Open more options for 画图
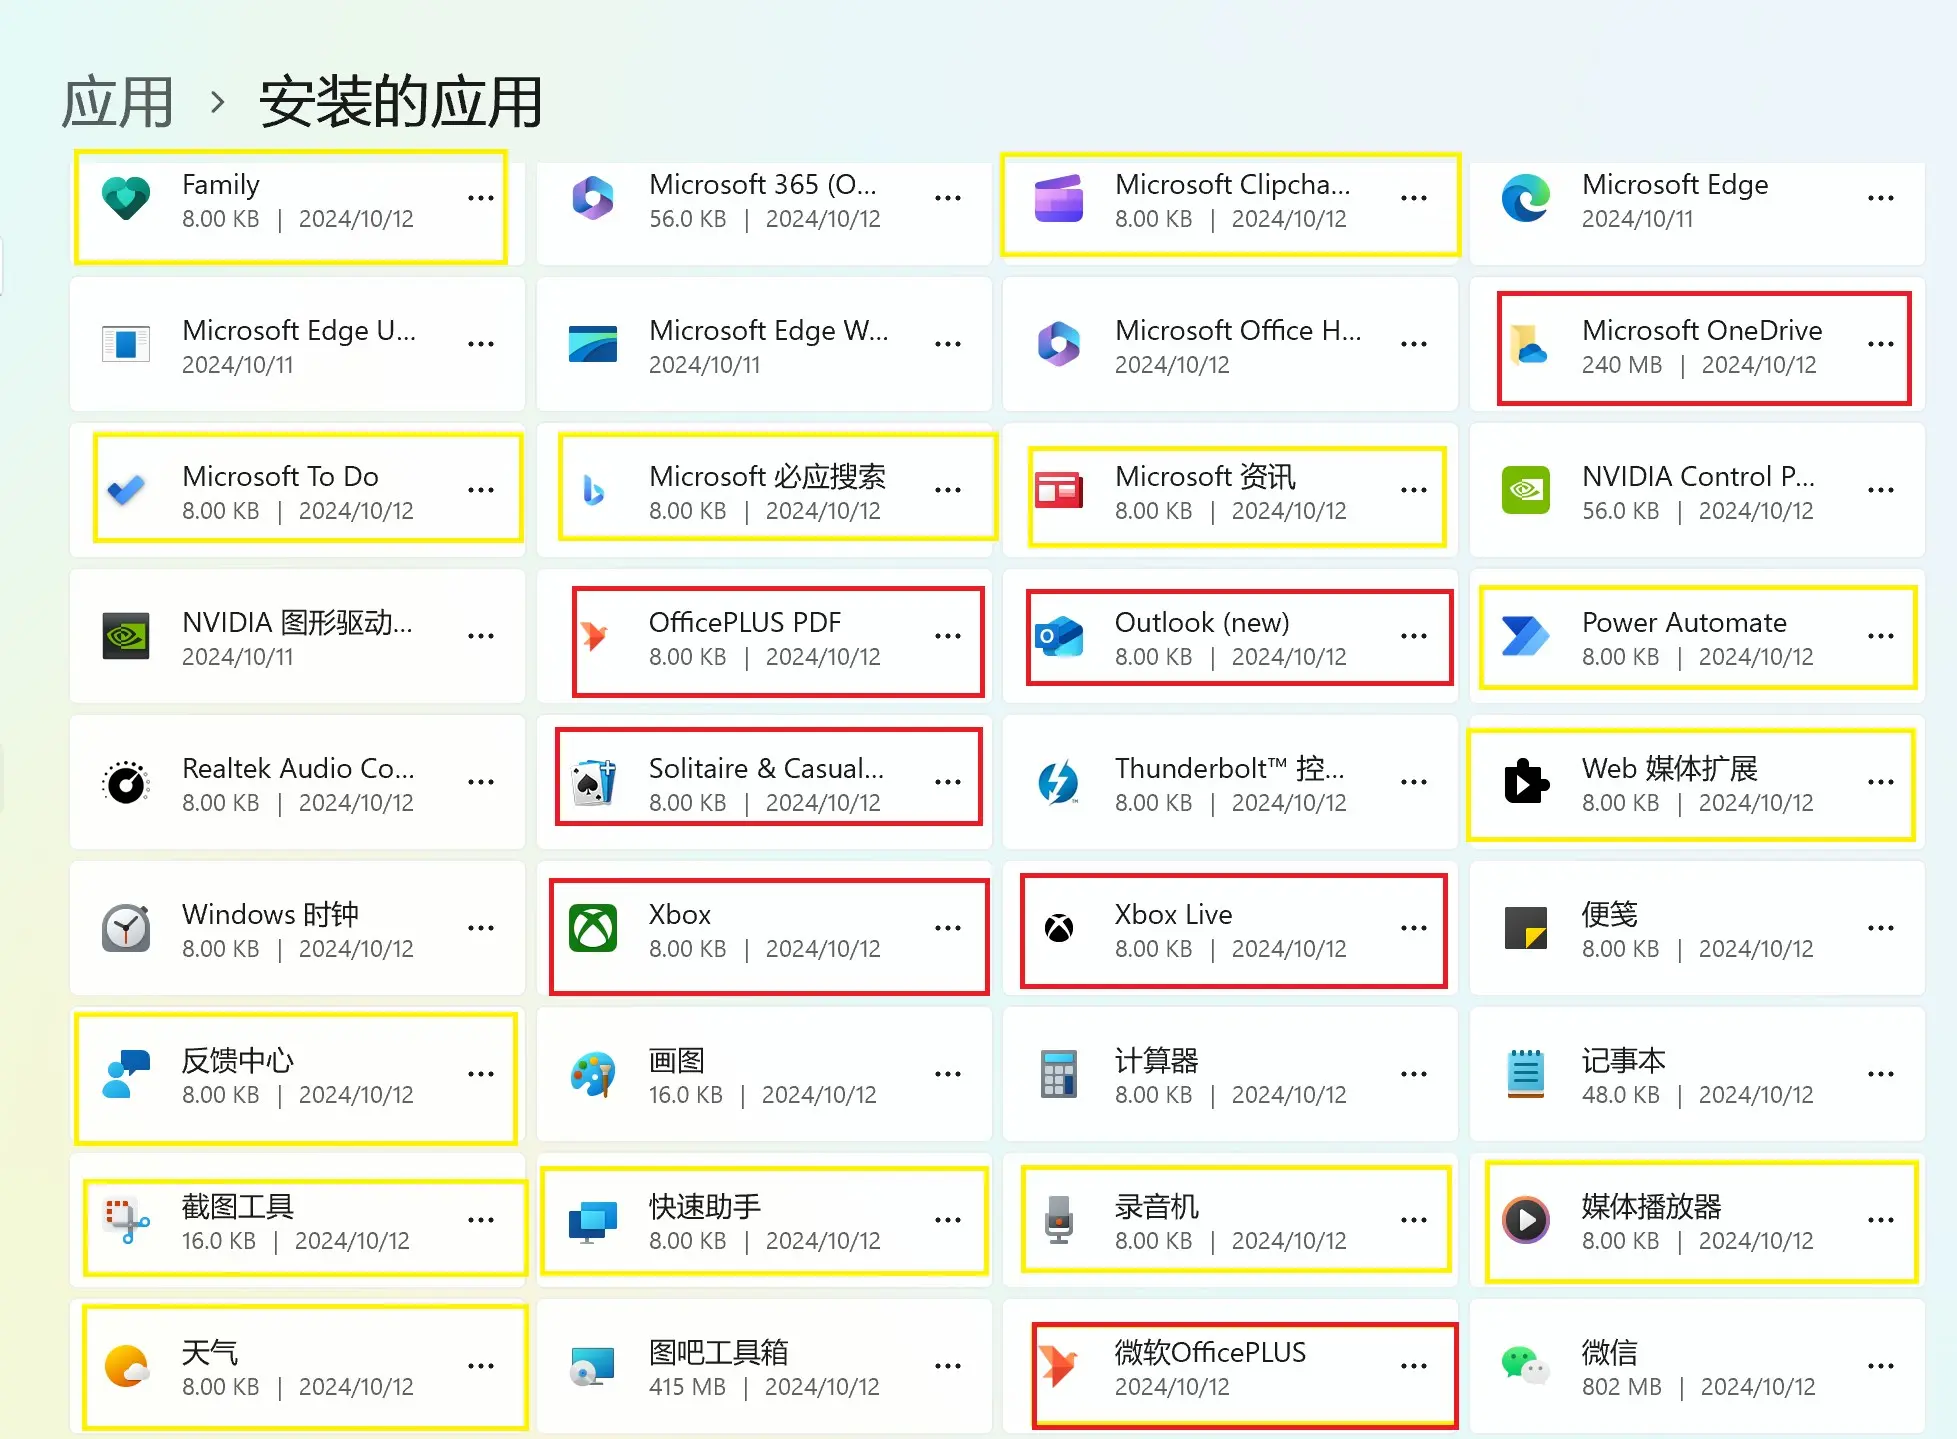Image resolution: width=1957 pixels, height=1439 pixels. pos(948,1074)
